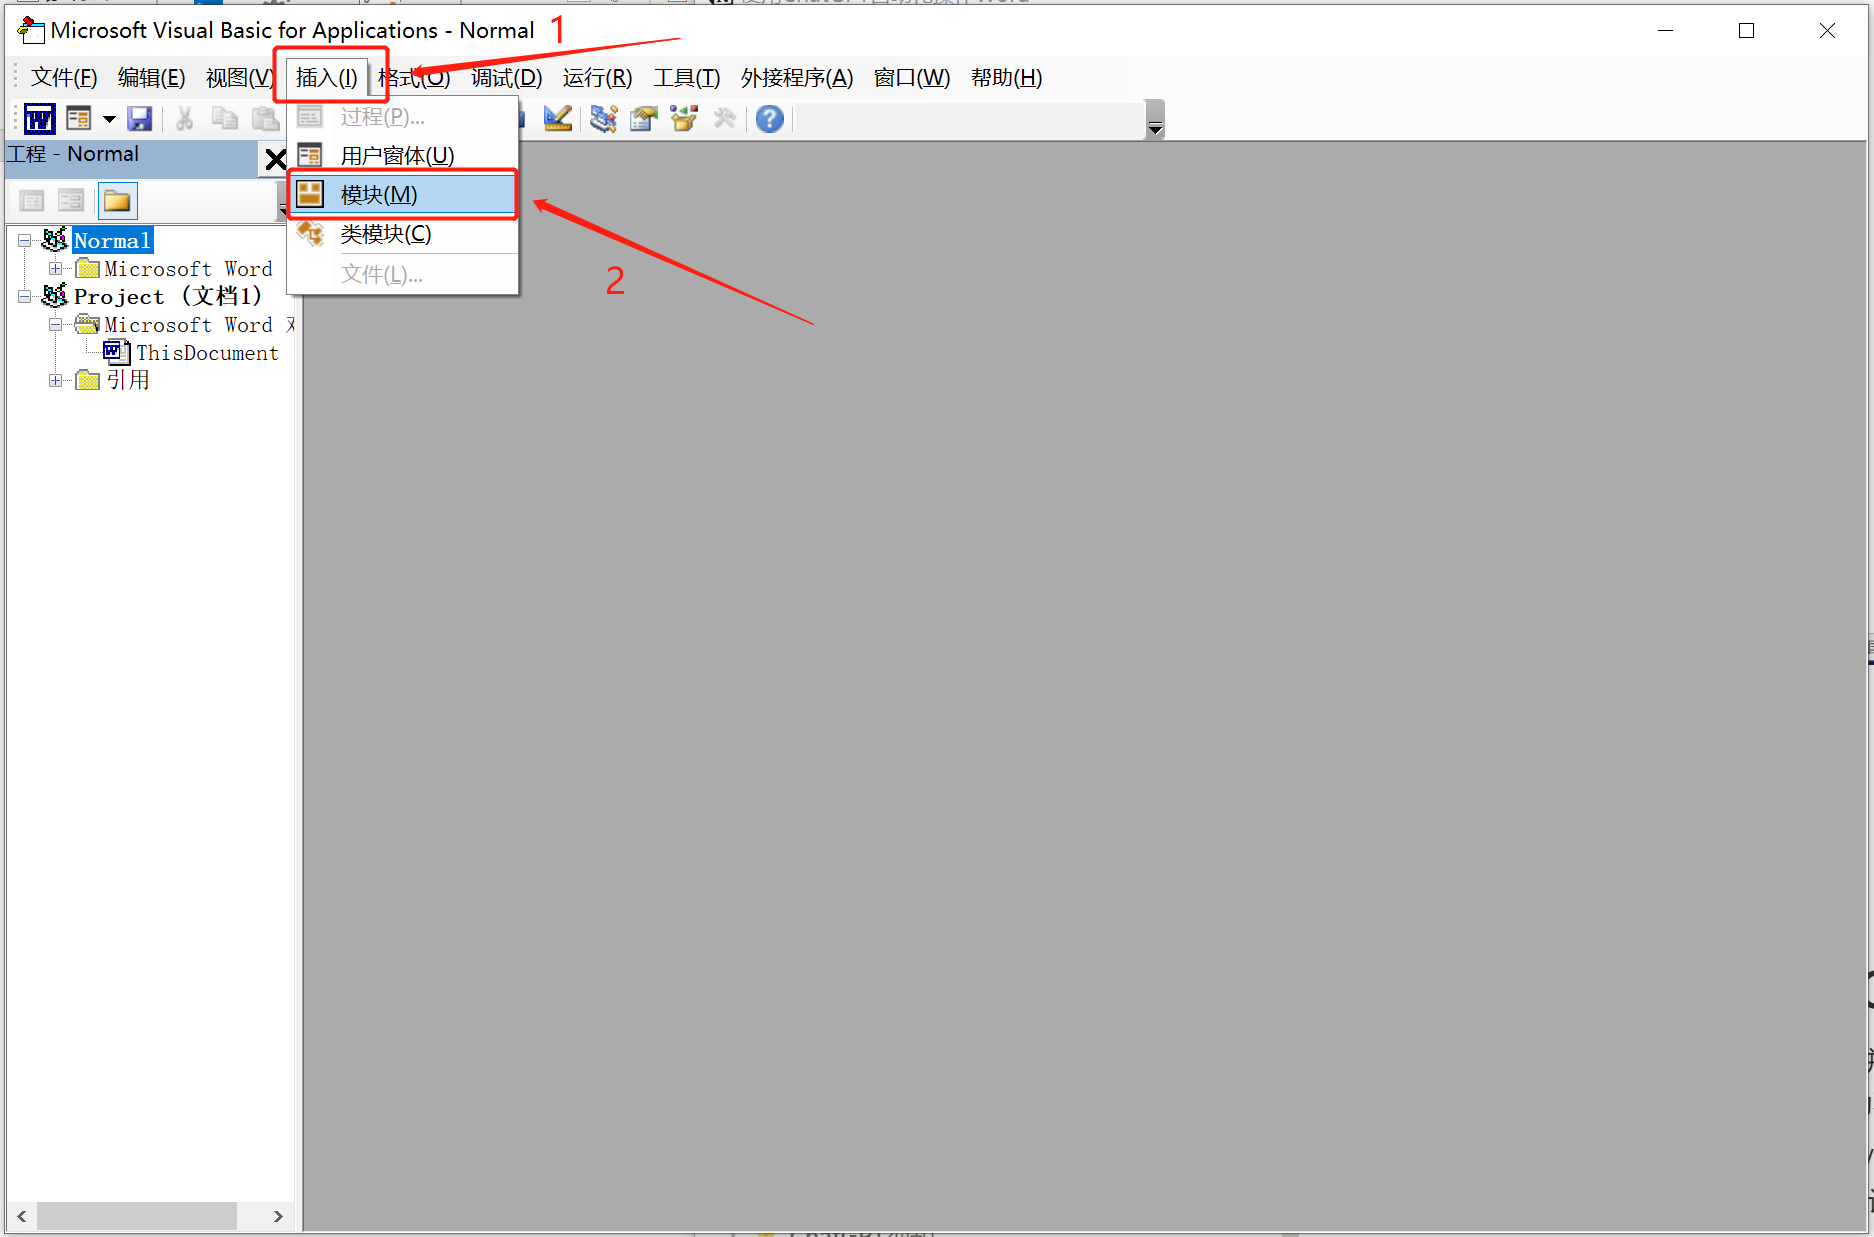Close the 工程 - Normal project panel
This screenshot has width=1874, height=1237.
pos(275,158)
